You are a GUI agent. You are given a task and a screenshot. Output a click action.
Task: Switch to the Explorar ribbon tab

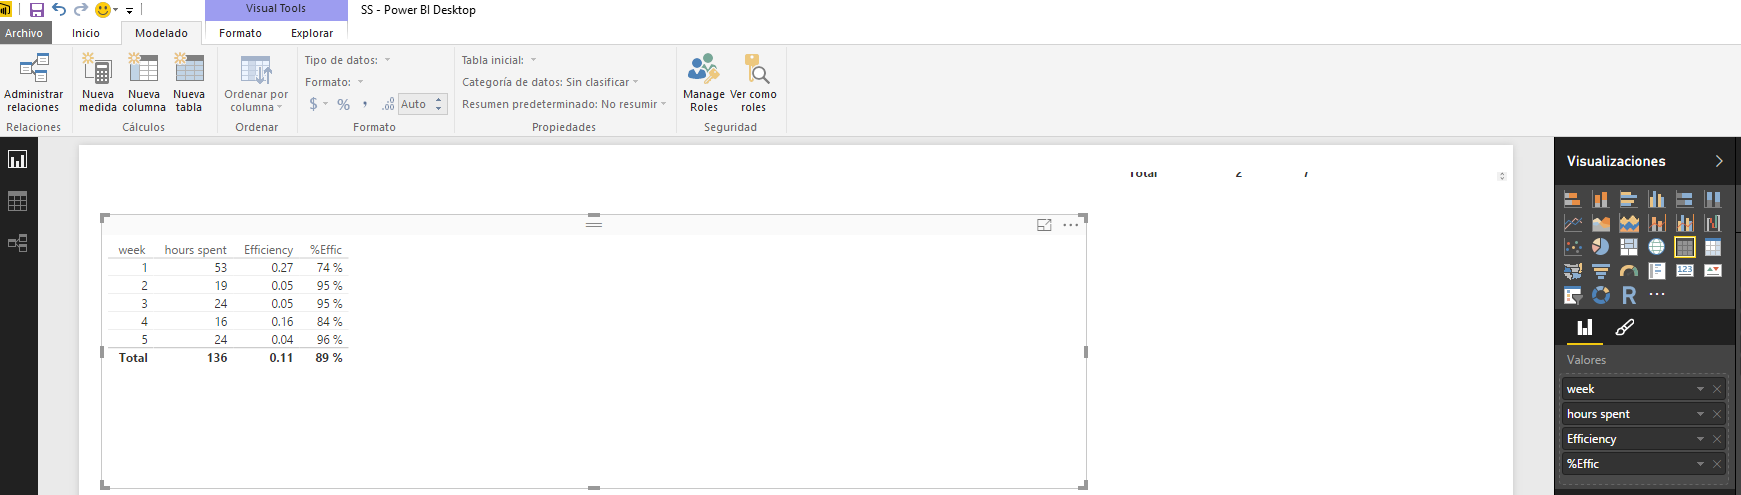coord(312,33)
